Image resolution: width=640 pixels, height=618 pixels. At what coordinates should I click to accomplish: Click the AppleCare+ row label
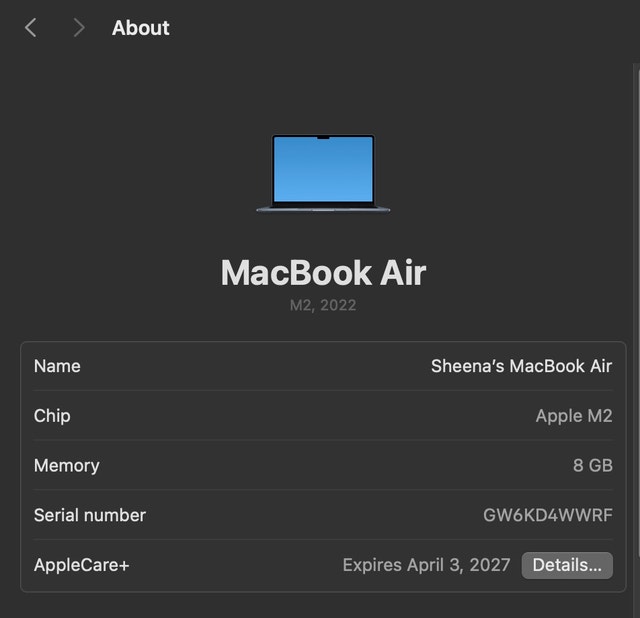82,565
